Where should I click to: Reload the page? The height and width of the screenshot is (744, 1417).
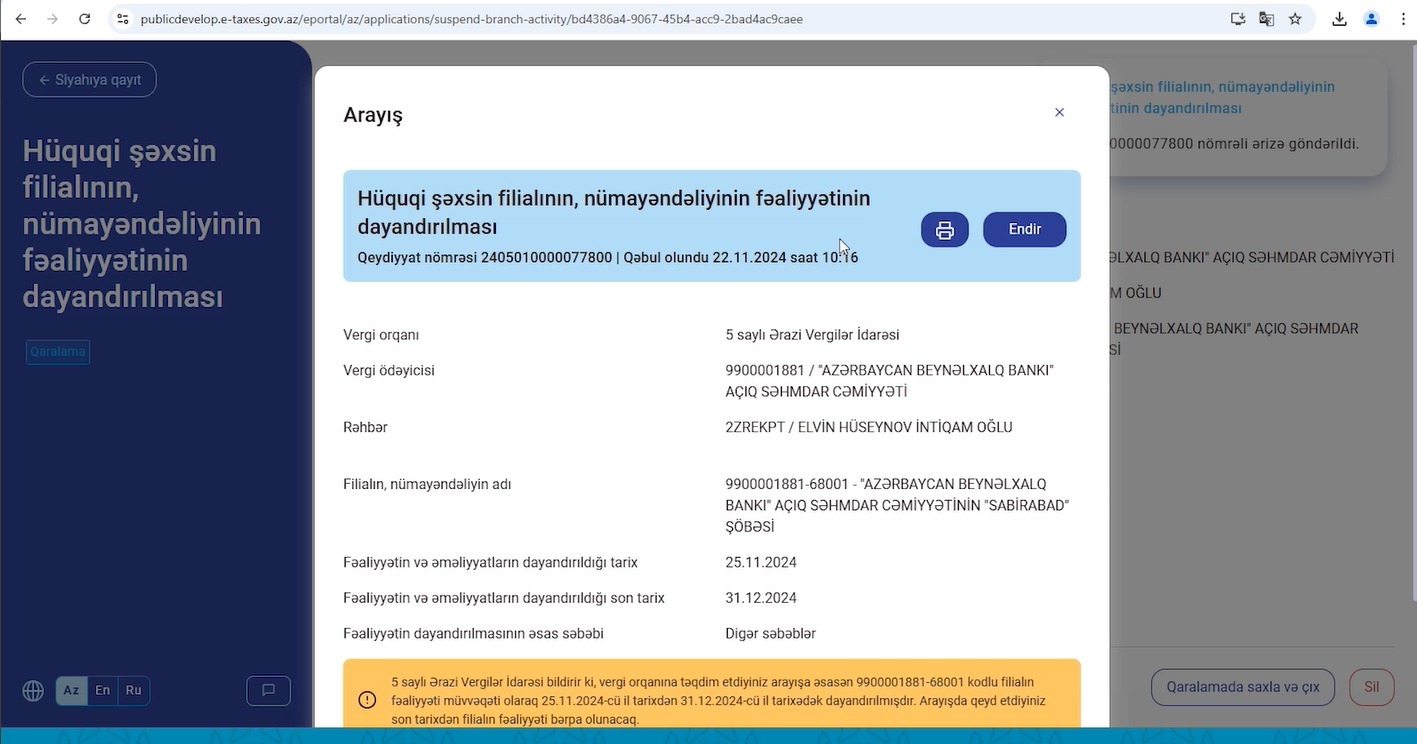[85, 19]
